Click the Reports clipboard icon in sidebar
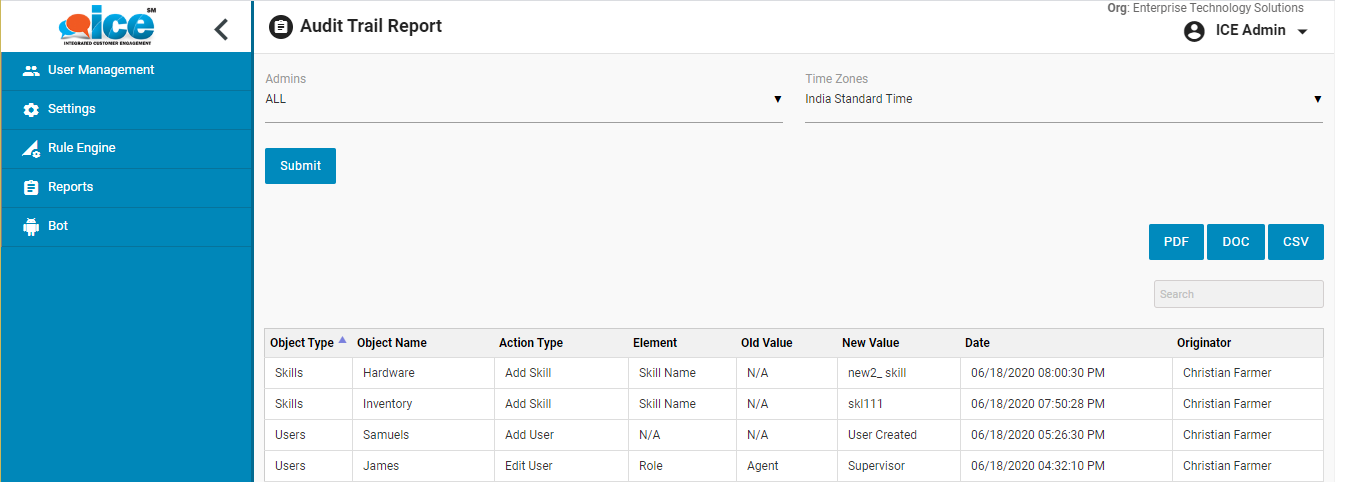 point(31,188)
